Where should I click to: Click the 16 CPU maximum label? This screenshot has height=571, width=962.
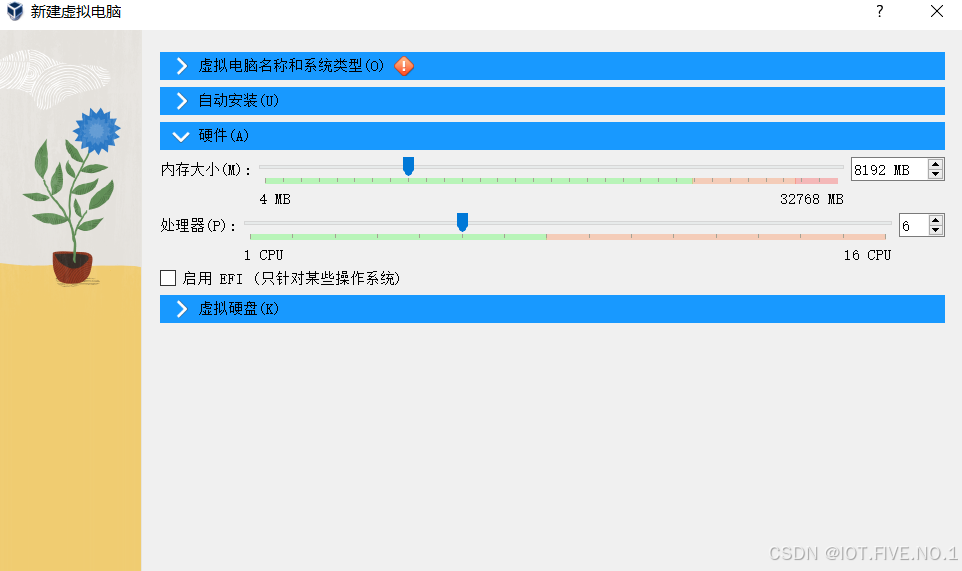pyautogui.click(x=867, y=255)
